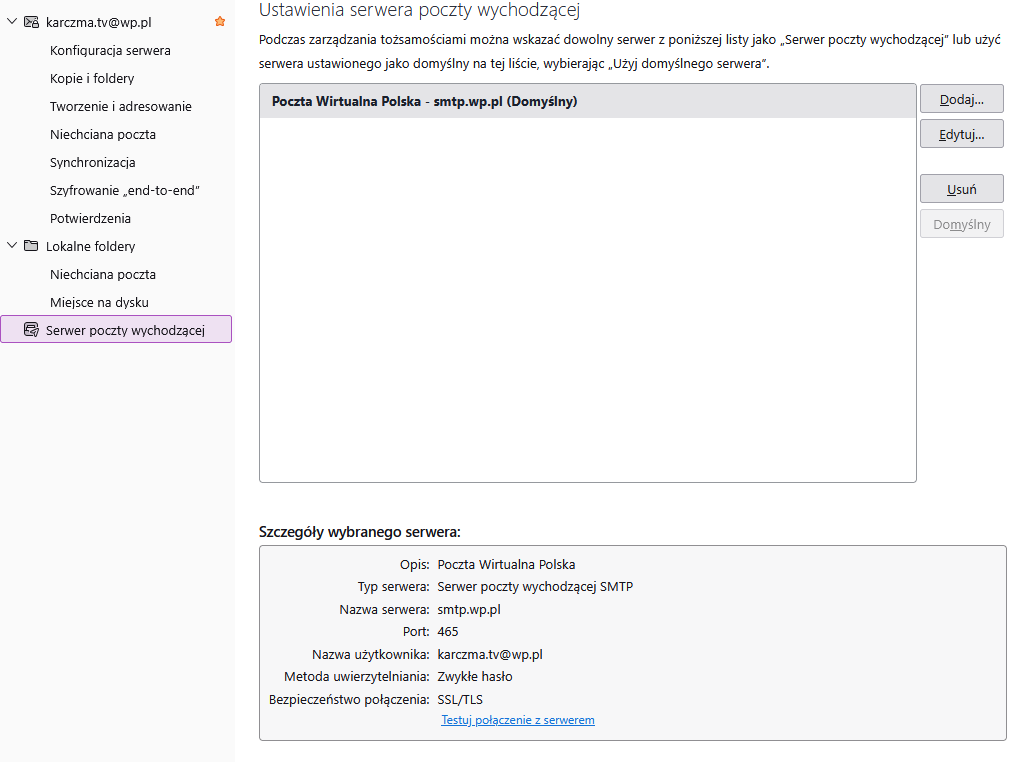Image resolution: width=1031 pixels, height=762 pixels.
Task: Click Testuj połączenie z serwerem link
Action: (517, 720)
